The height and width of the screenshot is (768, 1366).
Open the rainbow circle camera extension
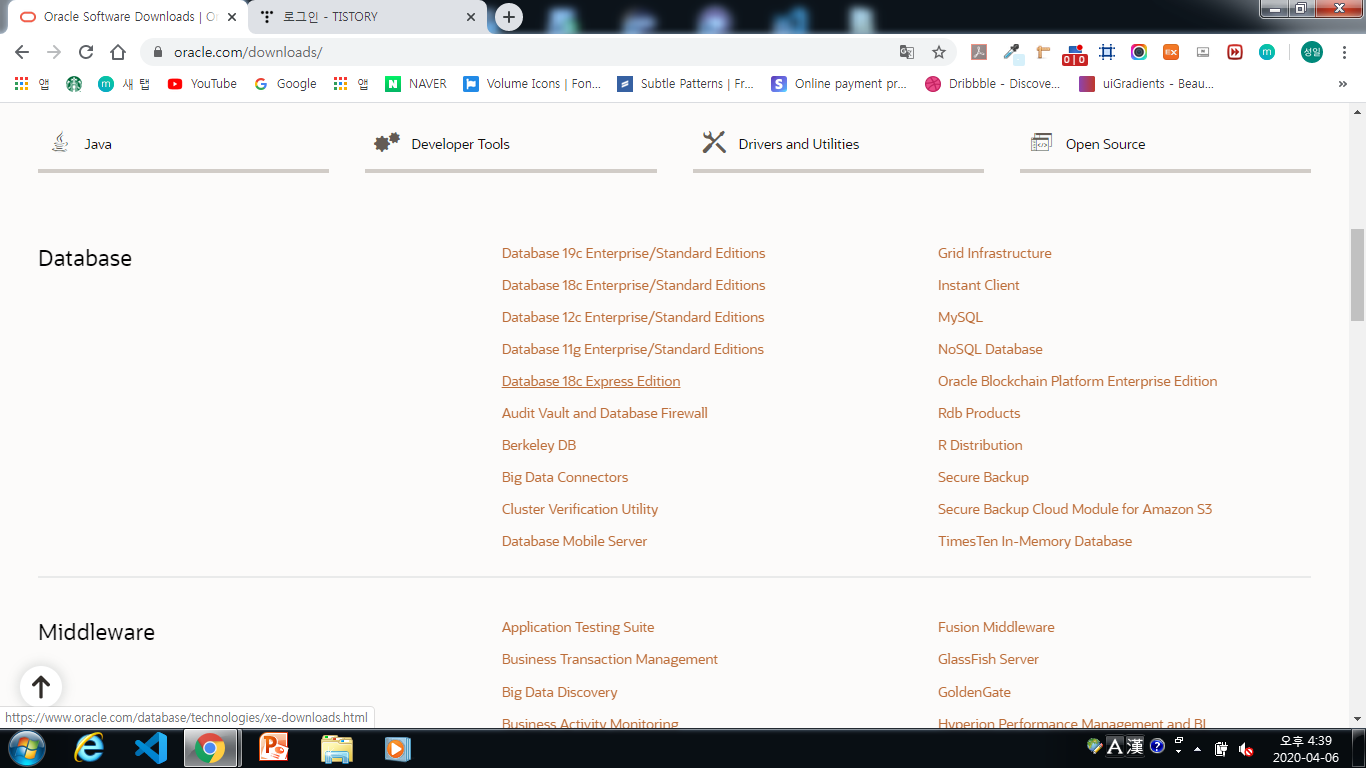click(1139, 52)
